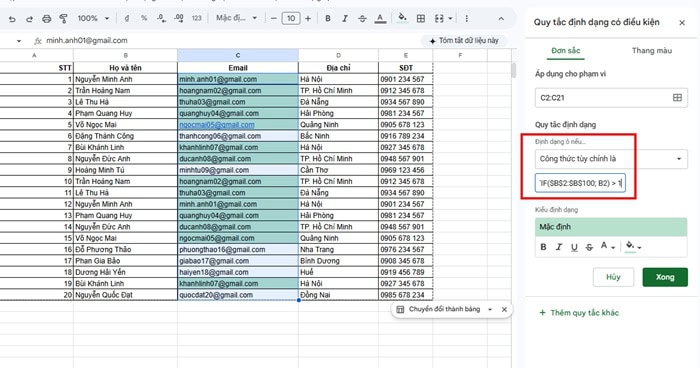Open the name box dropdown arrow

tap(19, 41)
